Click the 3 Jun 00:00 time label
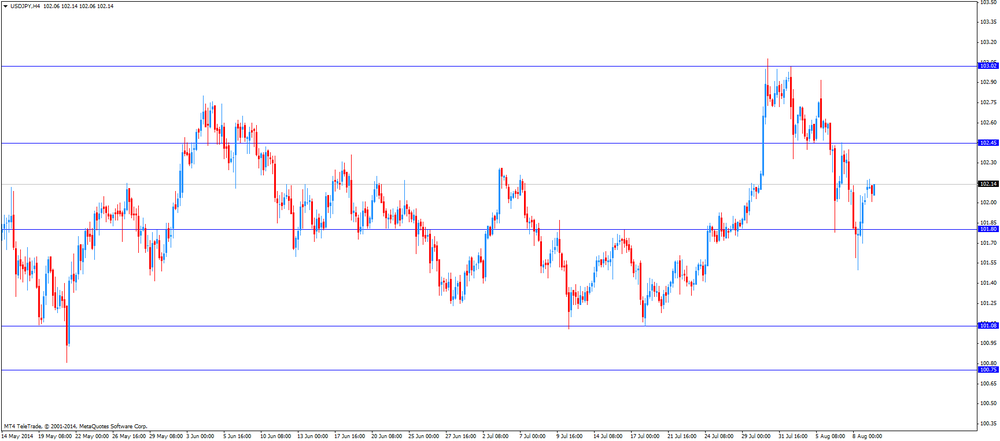The width and height of the screenshot is (1000, 441). pyautogui.click(x=202, y=437)
